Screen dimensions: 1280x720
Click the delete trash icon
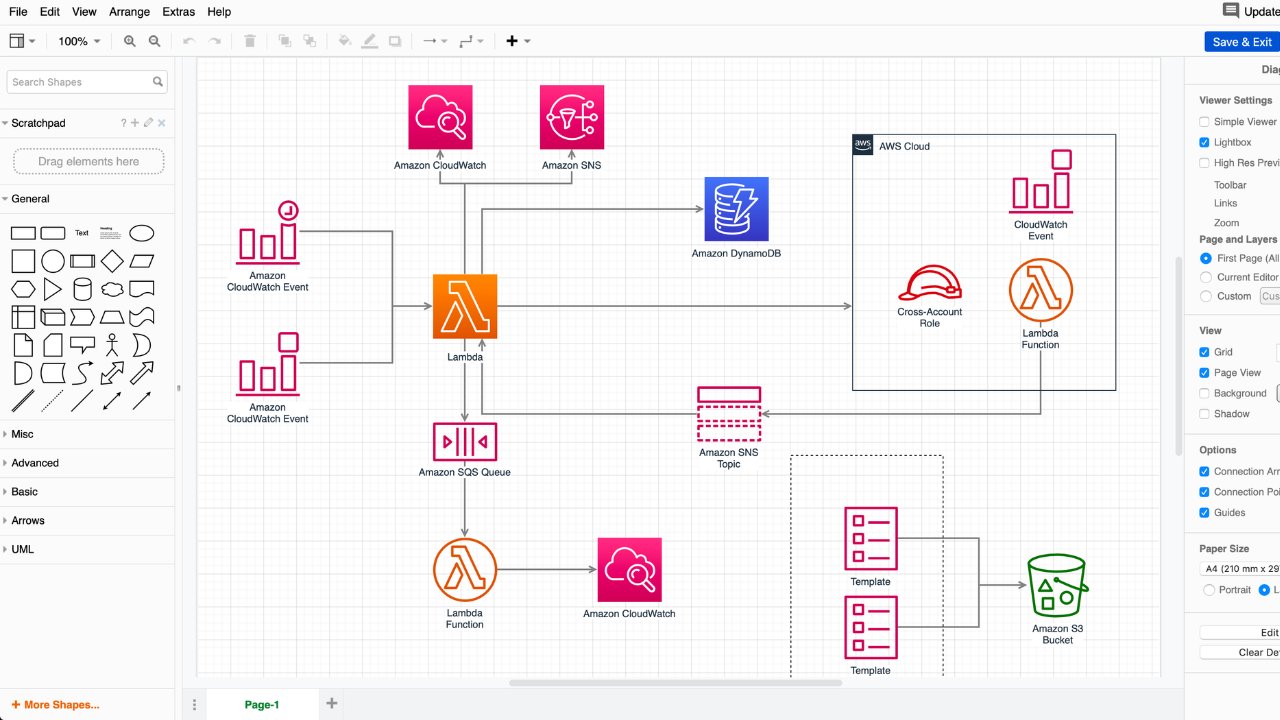(x=250, y=41)
